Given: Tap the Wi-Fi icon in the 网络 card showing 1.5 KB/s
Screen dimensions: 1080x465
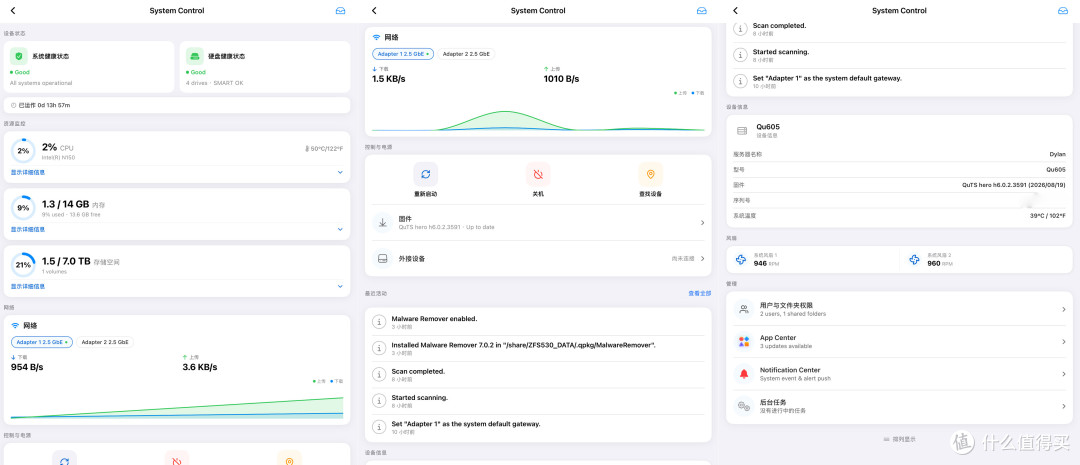Looking at the screenshot, I should tap(376, 37).
